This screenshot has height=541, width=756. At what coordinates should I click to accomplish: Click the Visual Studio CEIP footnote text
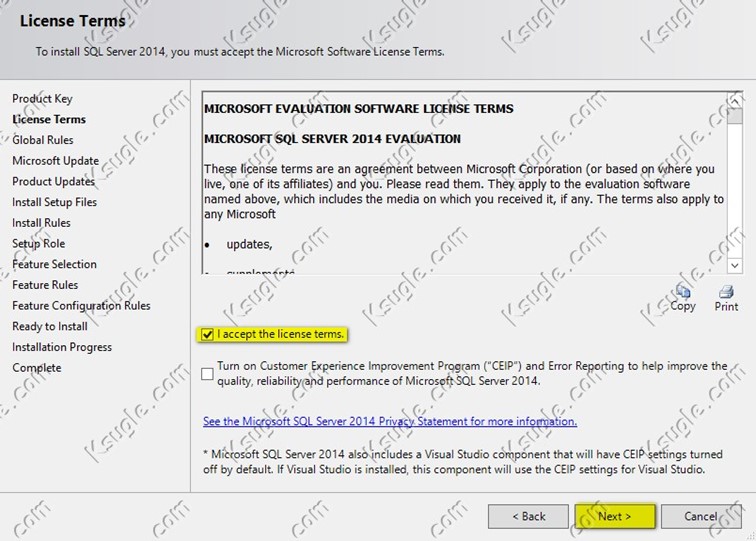[x=463, y=461]
